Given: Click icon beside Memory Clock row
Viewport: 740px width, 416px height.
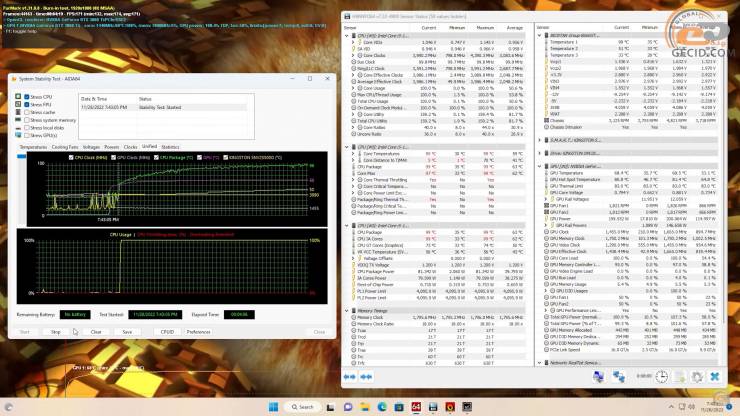Looking at the screenshot, I should click(x=353, y=317).
